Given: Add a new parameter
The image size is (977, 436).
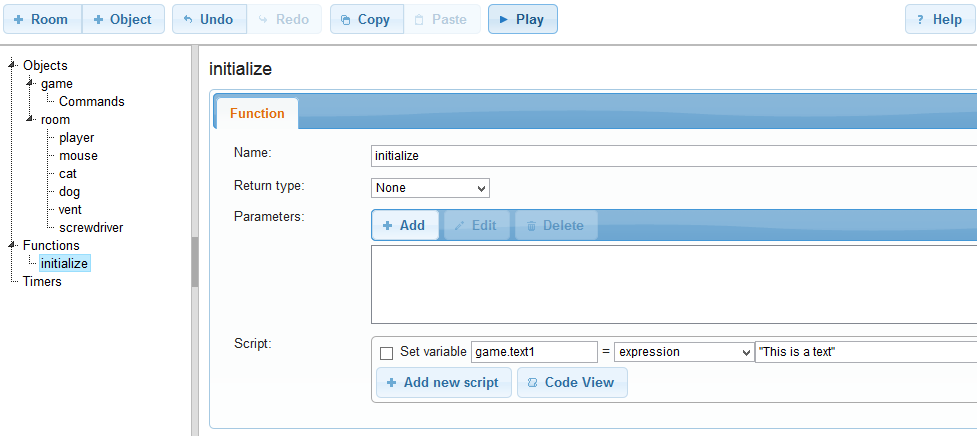Looking at the screenshot, I should click(x=404, y=226).
